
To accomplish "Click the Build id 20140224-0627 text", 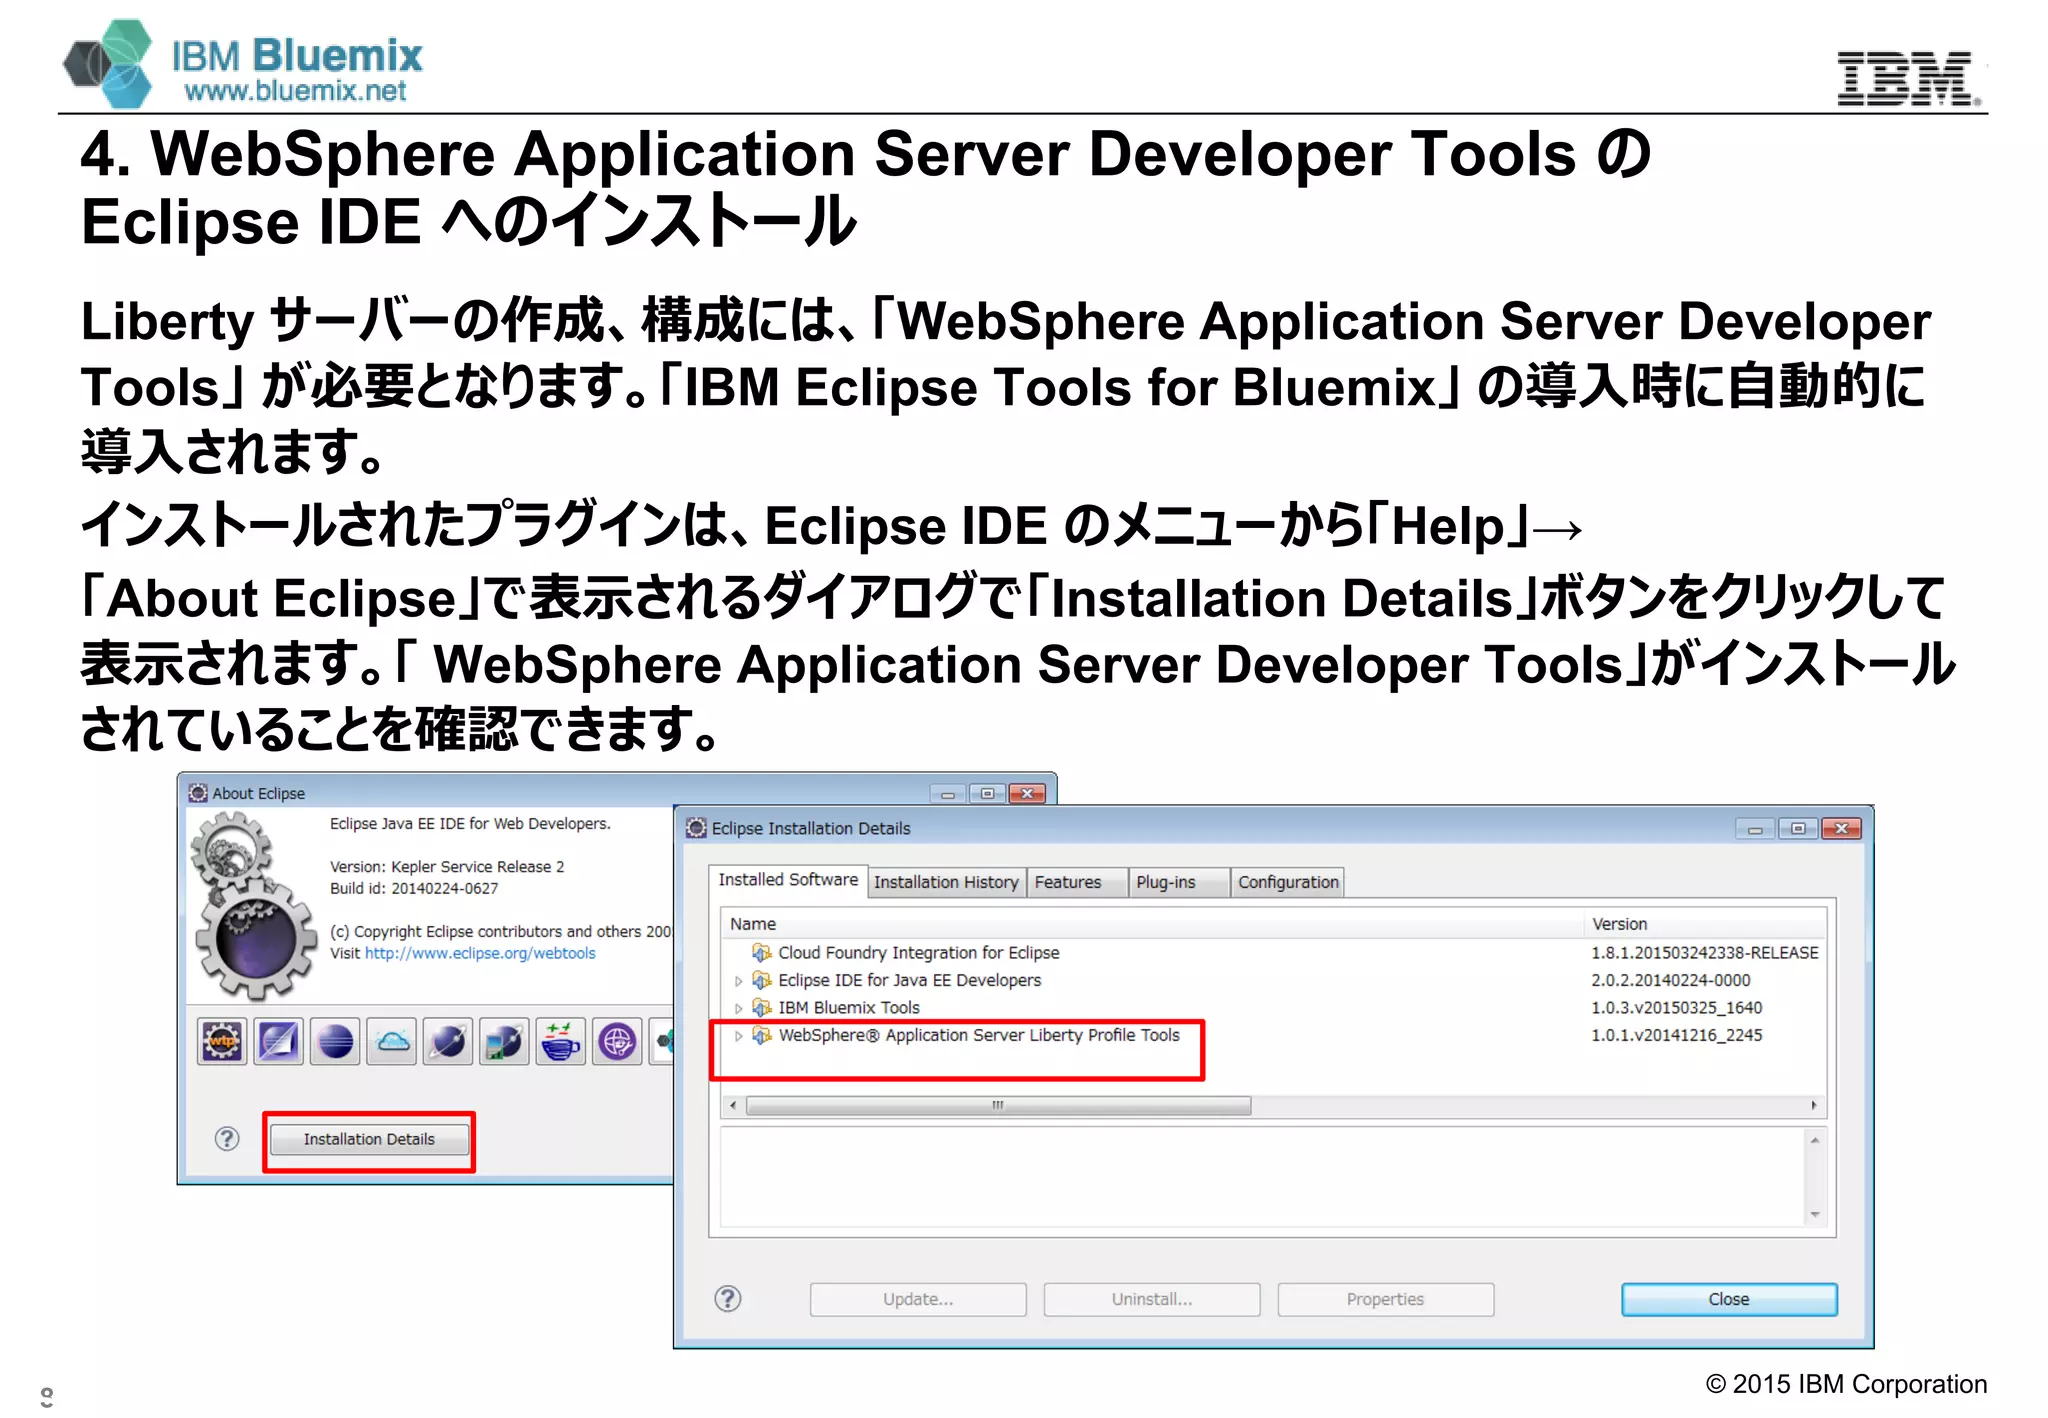I will tap(414, 888).
